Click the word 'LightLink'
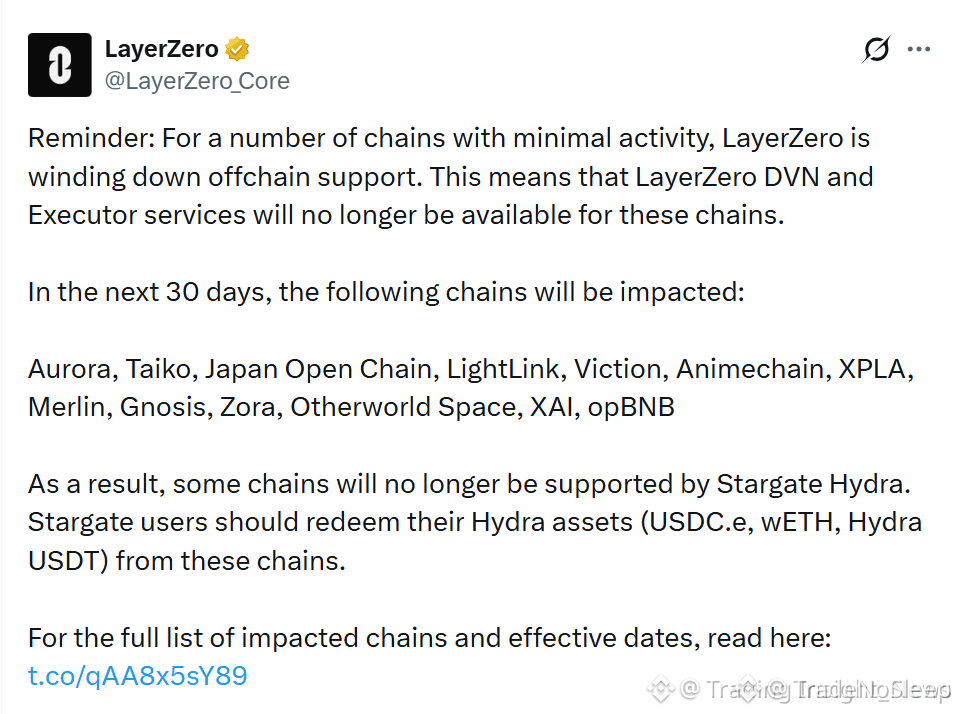This screenshot has height=714, width=959. tap(503, 369)
